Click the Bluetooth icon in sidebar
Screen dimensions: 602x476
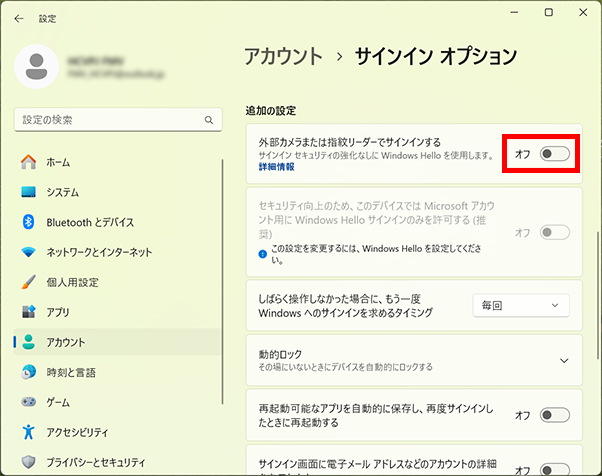click(x=28, y=222)
